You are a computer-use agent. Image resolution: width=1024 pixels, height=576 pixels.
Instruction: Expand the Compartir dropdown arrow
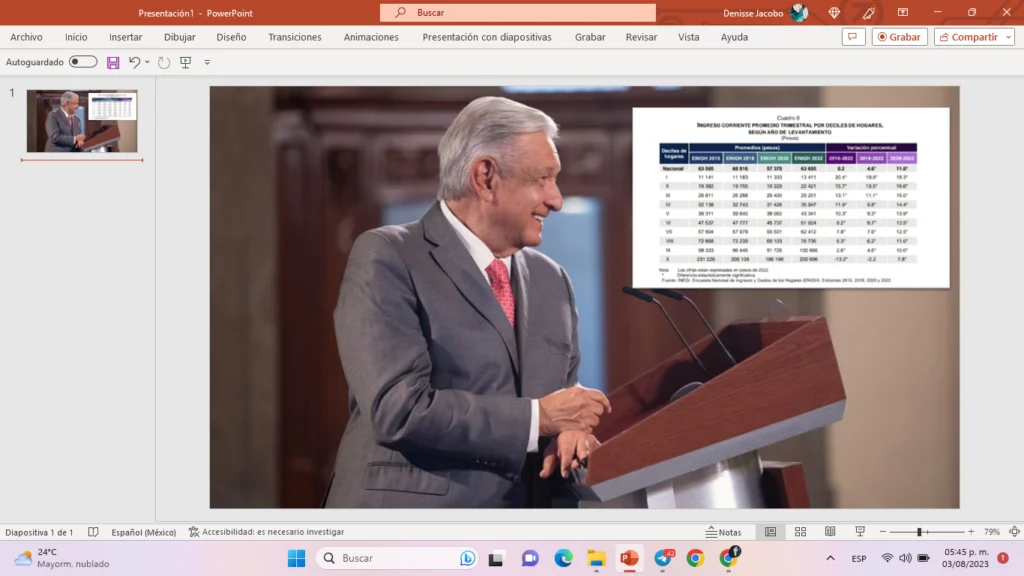pyautogui.click(x=1008, y=37)
